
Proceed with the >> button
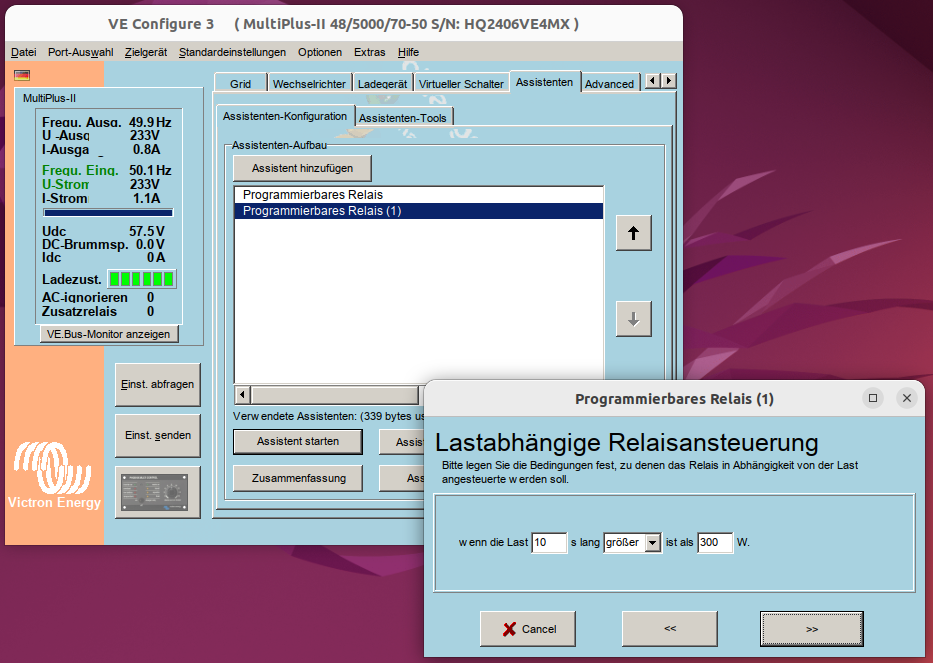812,629
